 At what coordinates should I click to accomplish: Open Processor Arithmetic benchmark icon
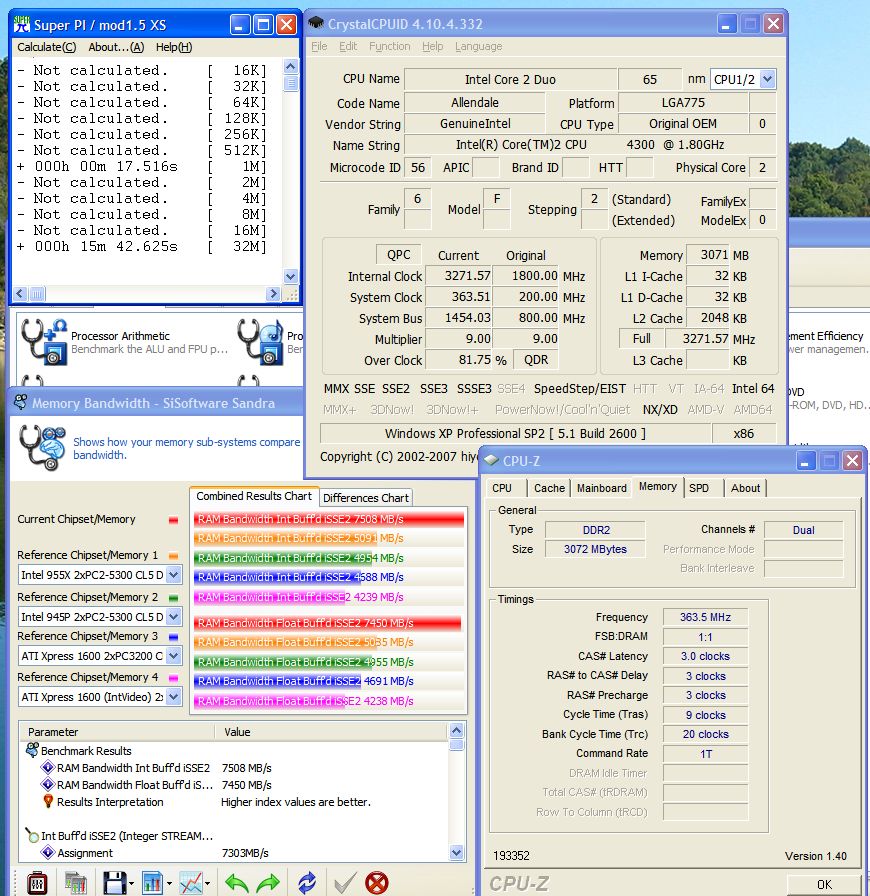43,342
